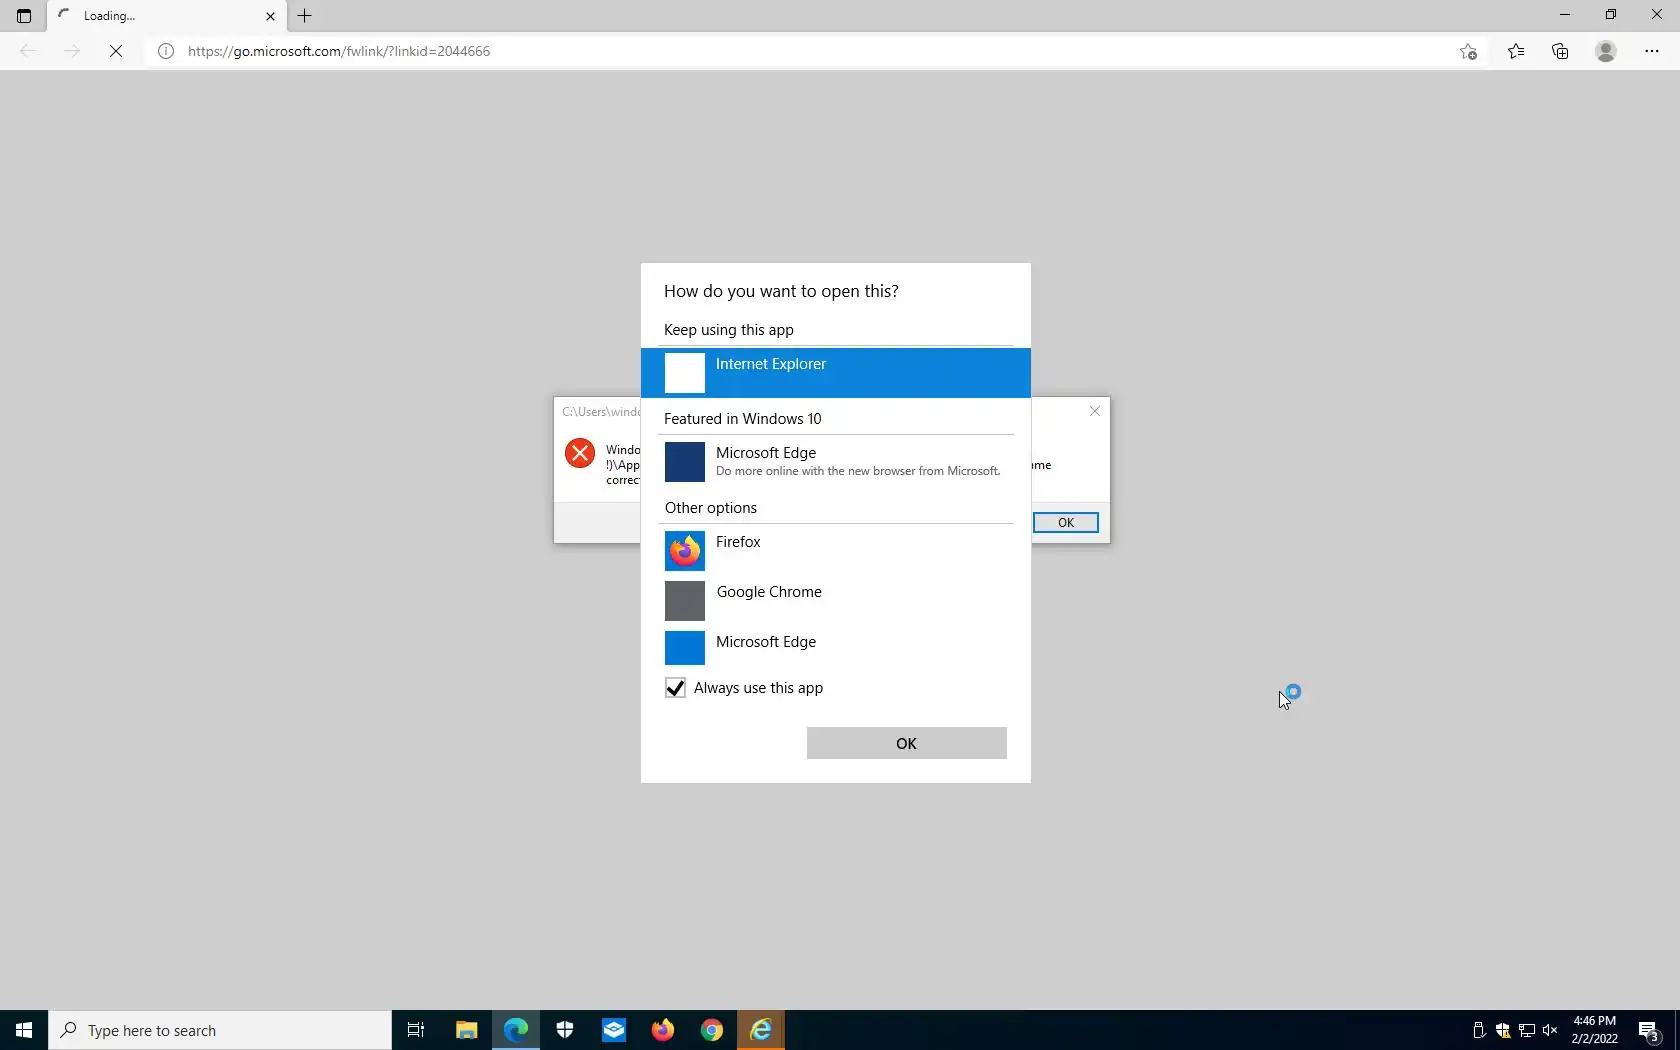1680x1050 pixels.
Task: Click the Google Chrome icon tile in dialog
Action: [x=685, y=601]
